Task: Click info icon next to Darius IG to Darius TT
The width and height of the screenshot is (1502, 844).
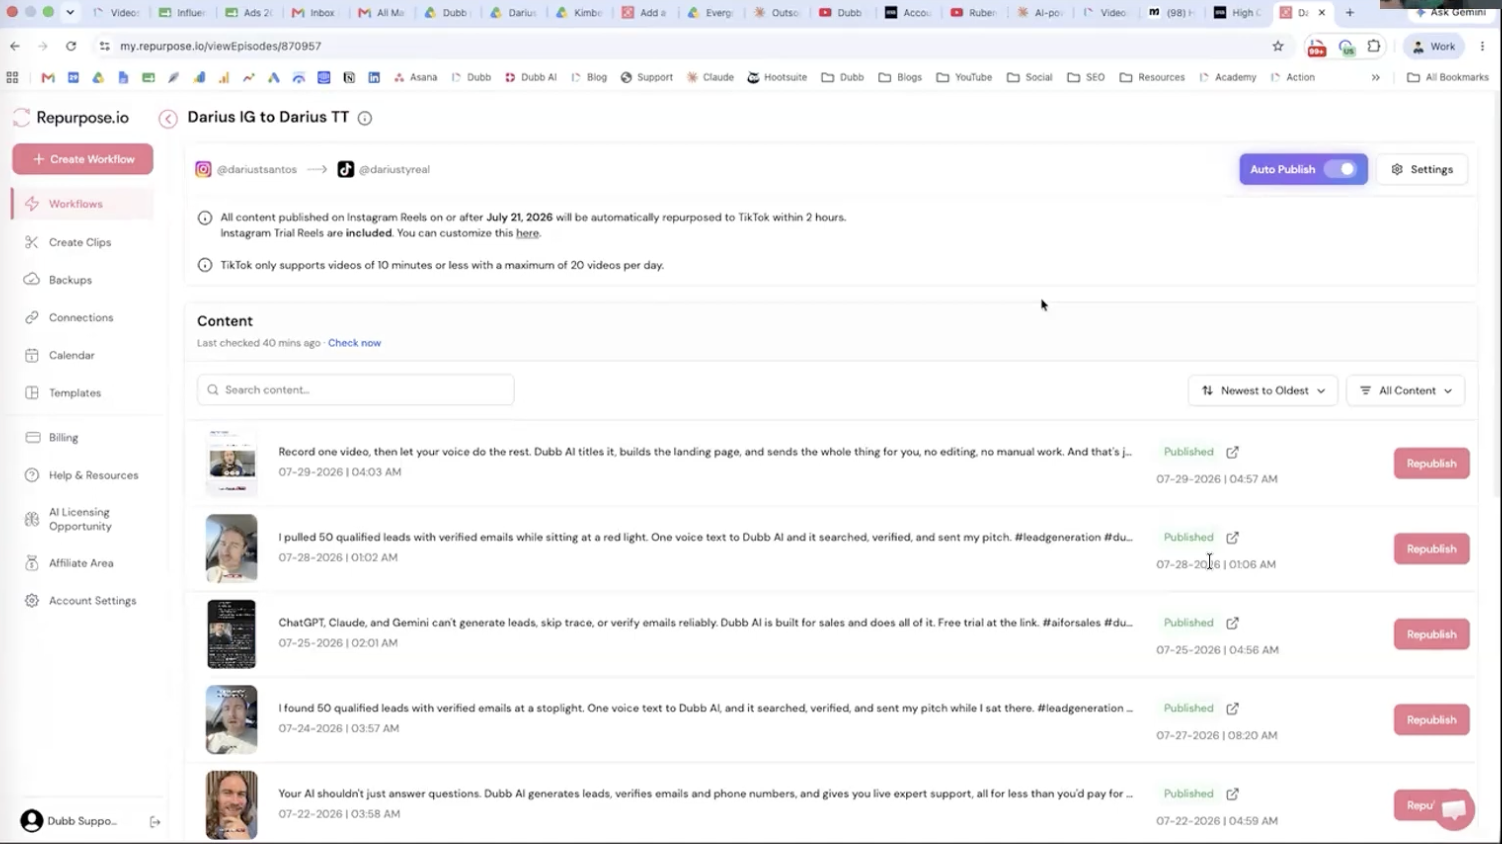Action: coord(365,118)
